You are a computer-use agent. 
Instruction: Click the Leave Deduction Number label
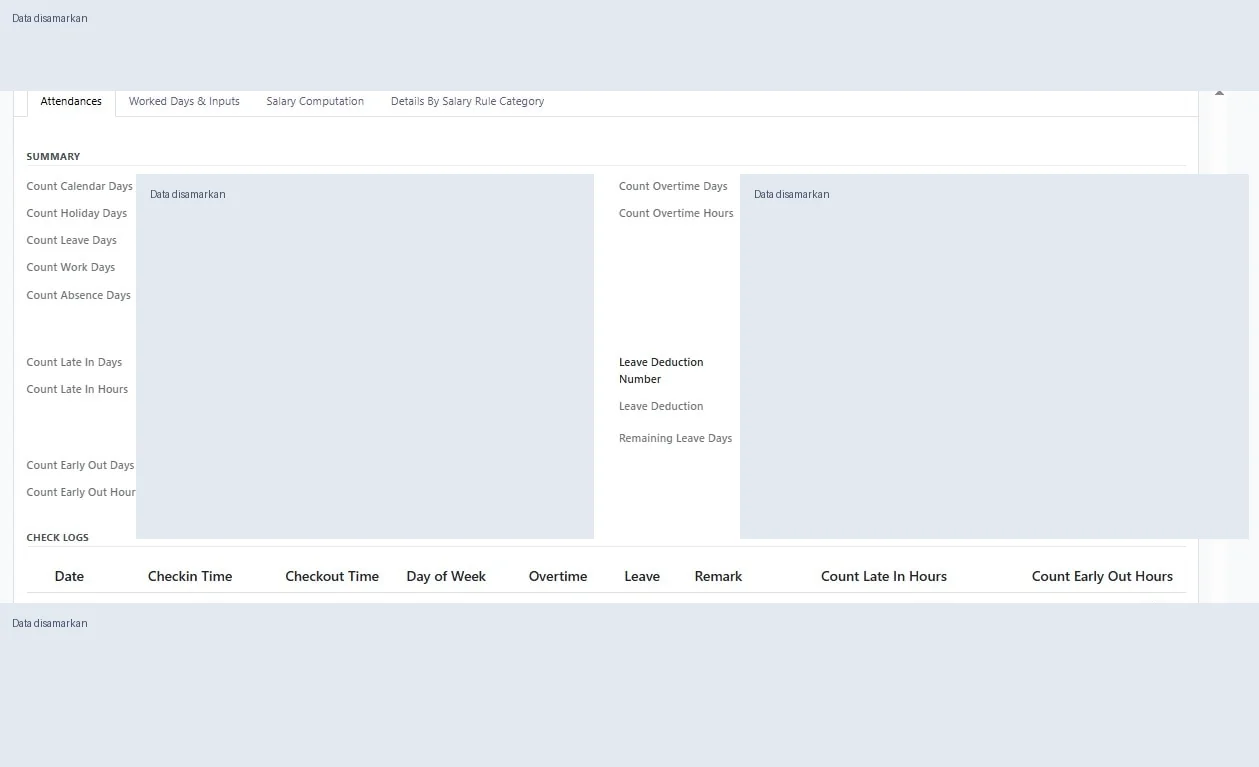point(661,371)
